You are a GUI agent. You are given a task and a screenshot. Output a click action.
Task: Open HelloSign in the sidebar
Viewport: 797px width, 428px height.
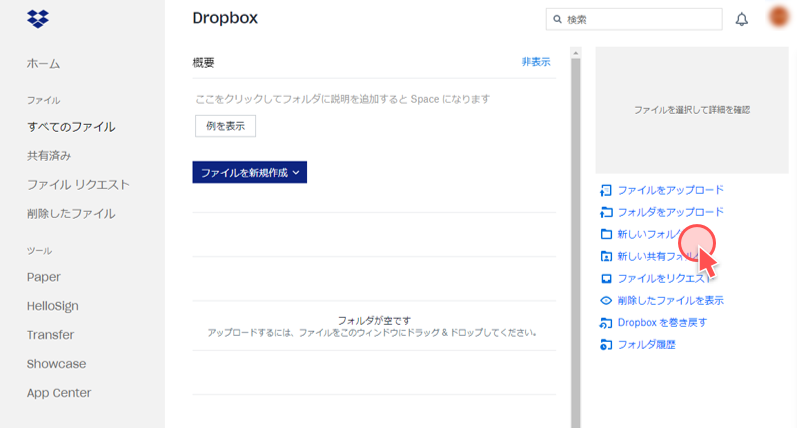tap(53, 306)
